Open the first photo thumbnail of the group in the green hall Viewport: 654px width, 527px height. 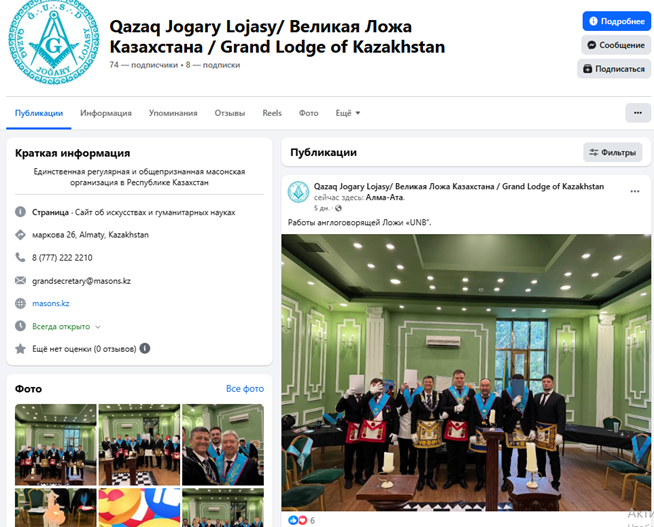(x=55, y=444)
